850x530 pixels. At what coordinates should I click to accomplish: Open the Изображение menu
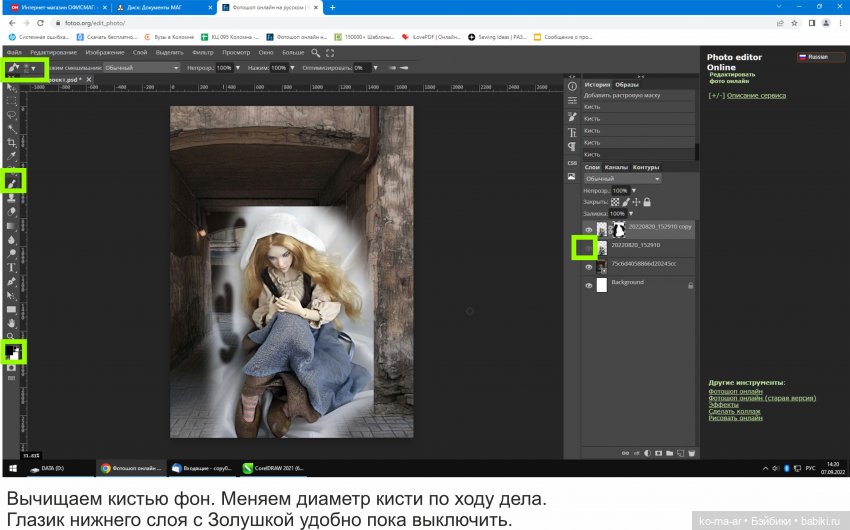[x=105, y=53]
